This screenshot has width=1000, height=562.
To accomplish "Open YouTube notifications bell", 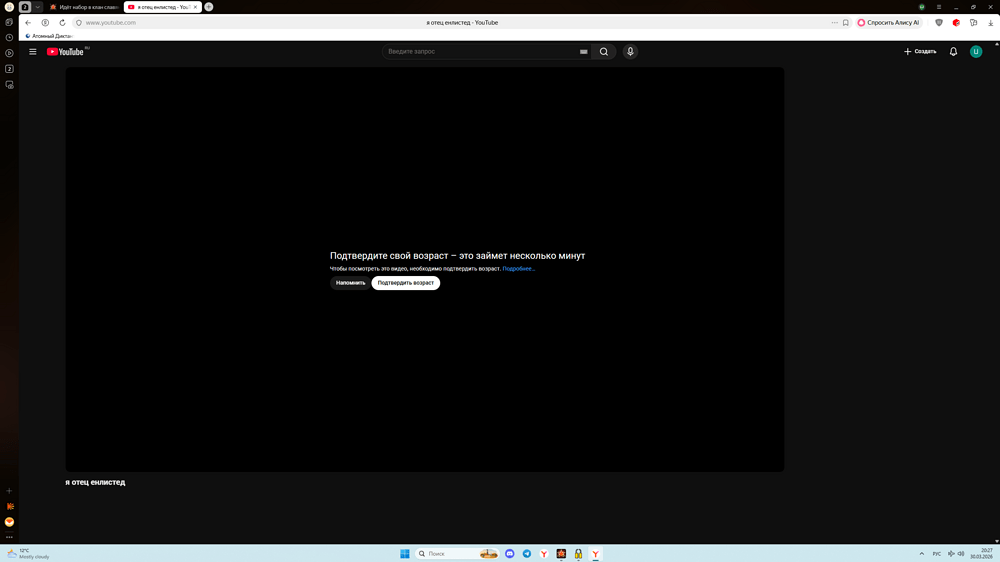I will click(x=953, y=52).
